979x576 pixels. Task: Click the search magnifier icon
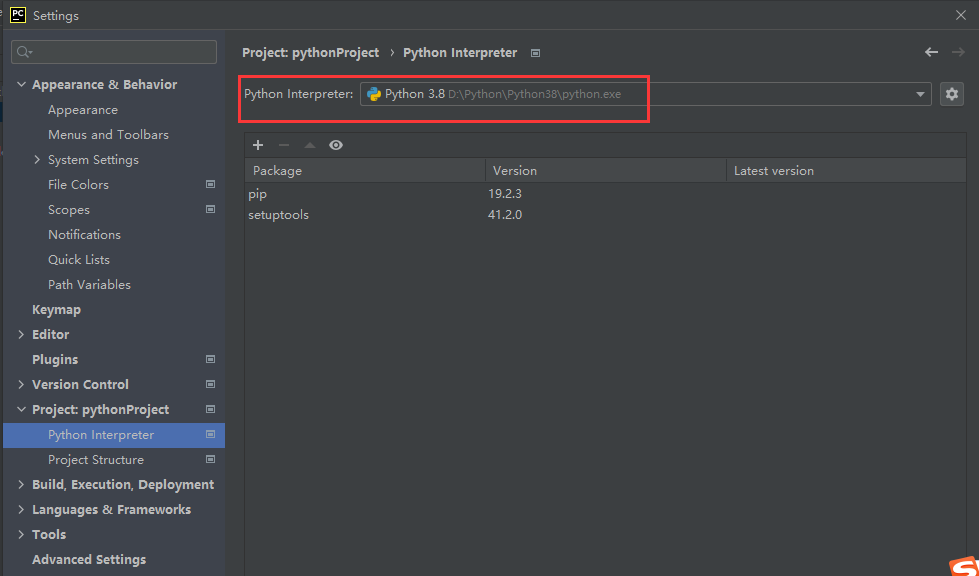[24, 52]
